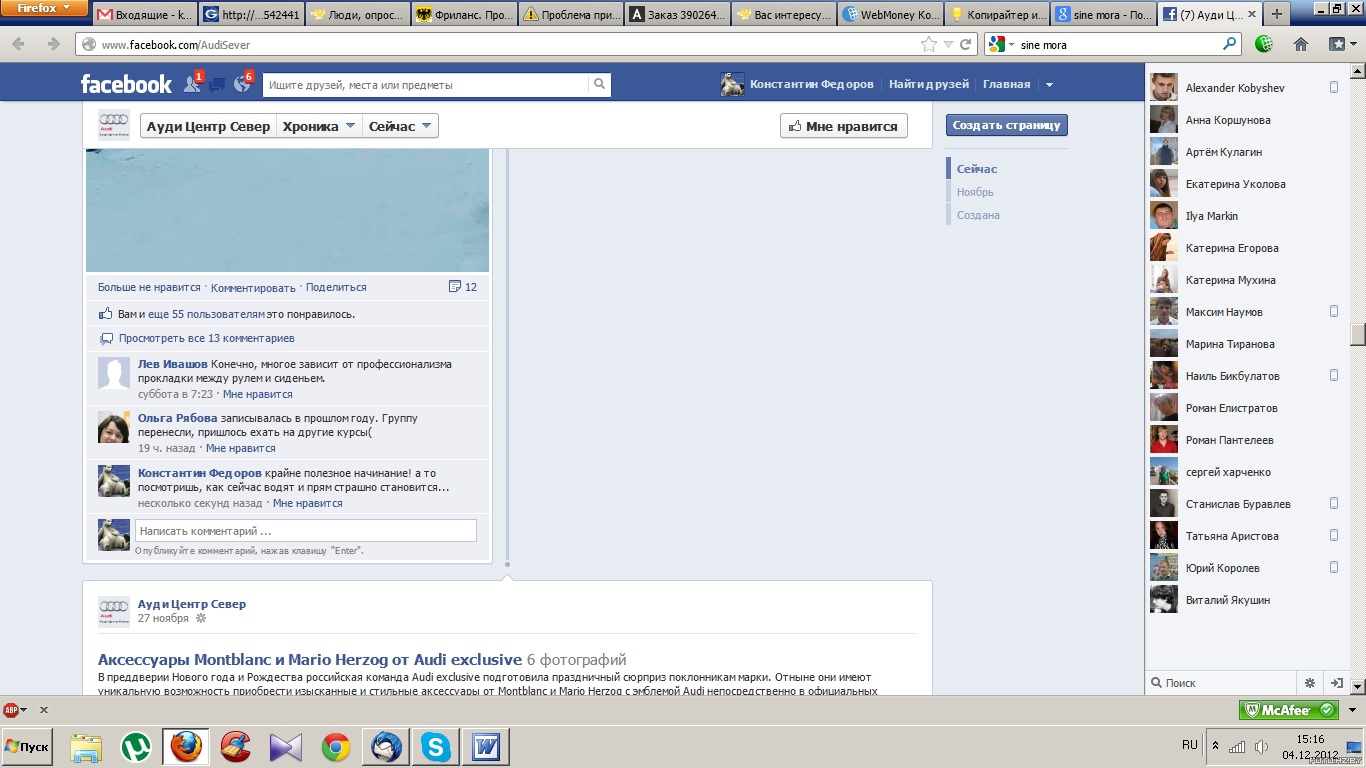This screenshot has height=768, width=1366.
Task: Switch to the Фриланс tab
Action: pyautogui.click(x=464, y=15)
